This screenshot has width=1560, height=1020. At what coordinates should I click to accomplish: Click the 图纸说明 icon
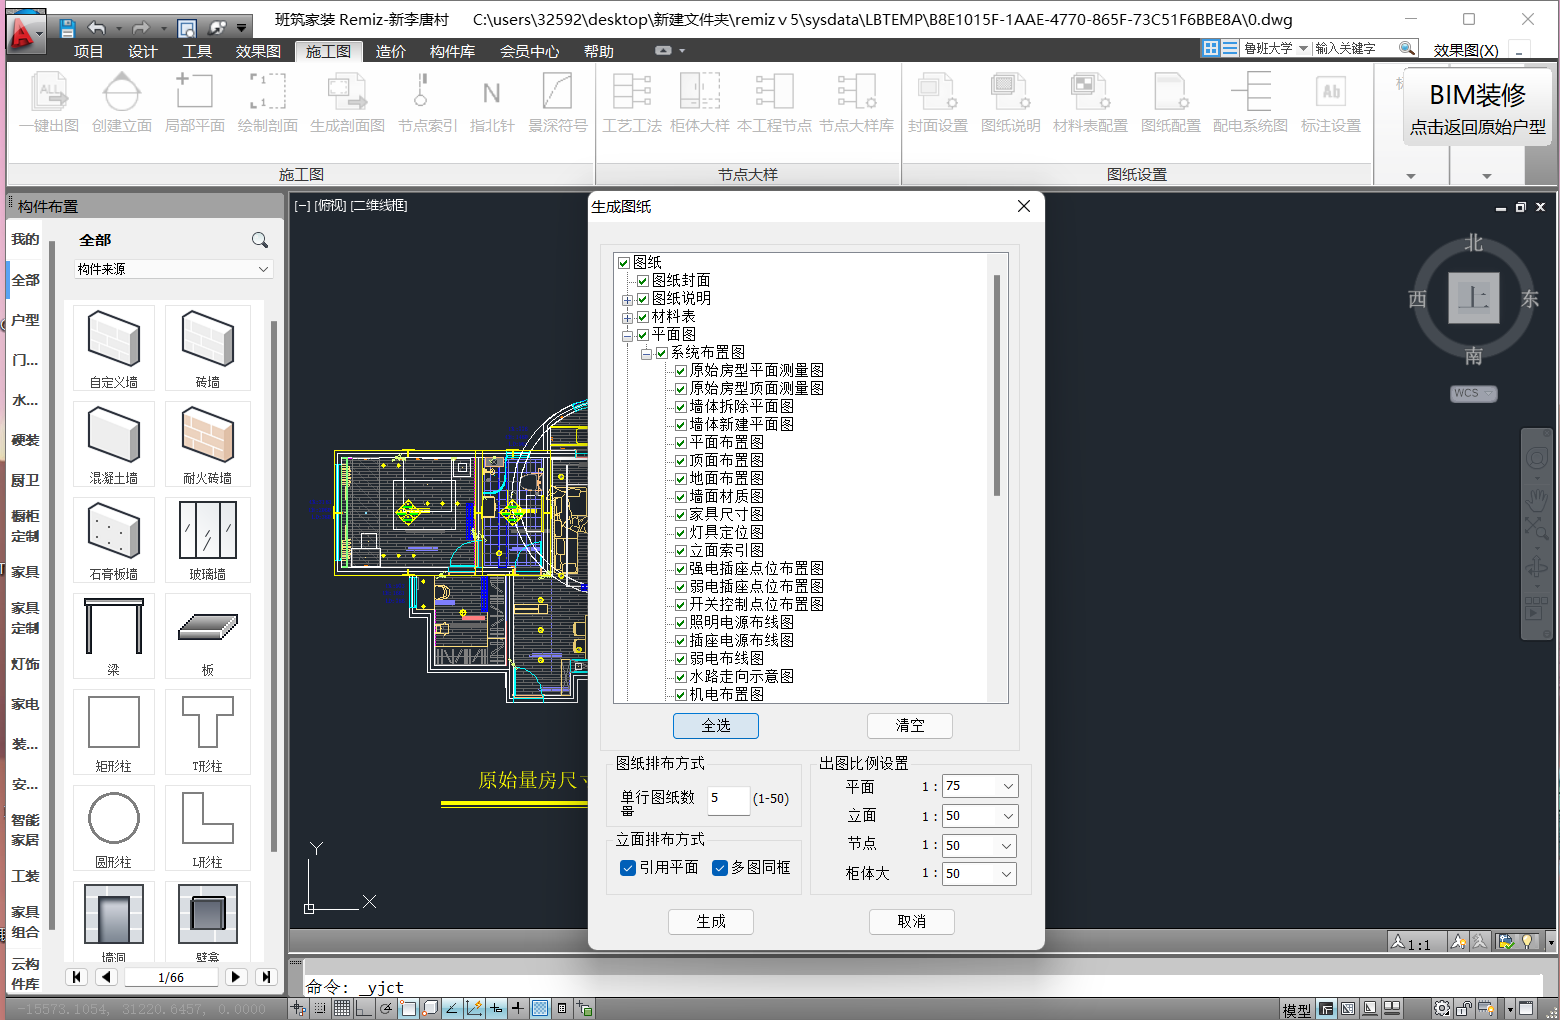(1011, 103)
